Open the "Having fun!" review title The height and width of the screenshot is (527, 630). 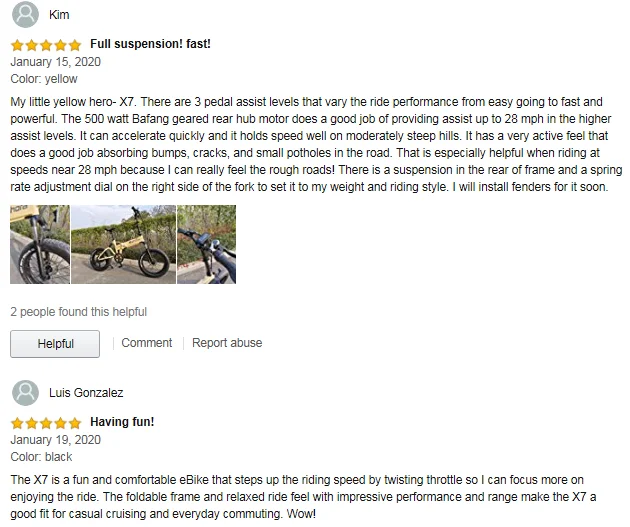click(x=122, y=422)
